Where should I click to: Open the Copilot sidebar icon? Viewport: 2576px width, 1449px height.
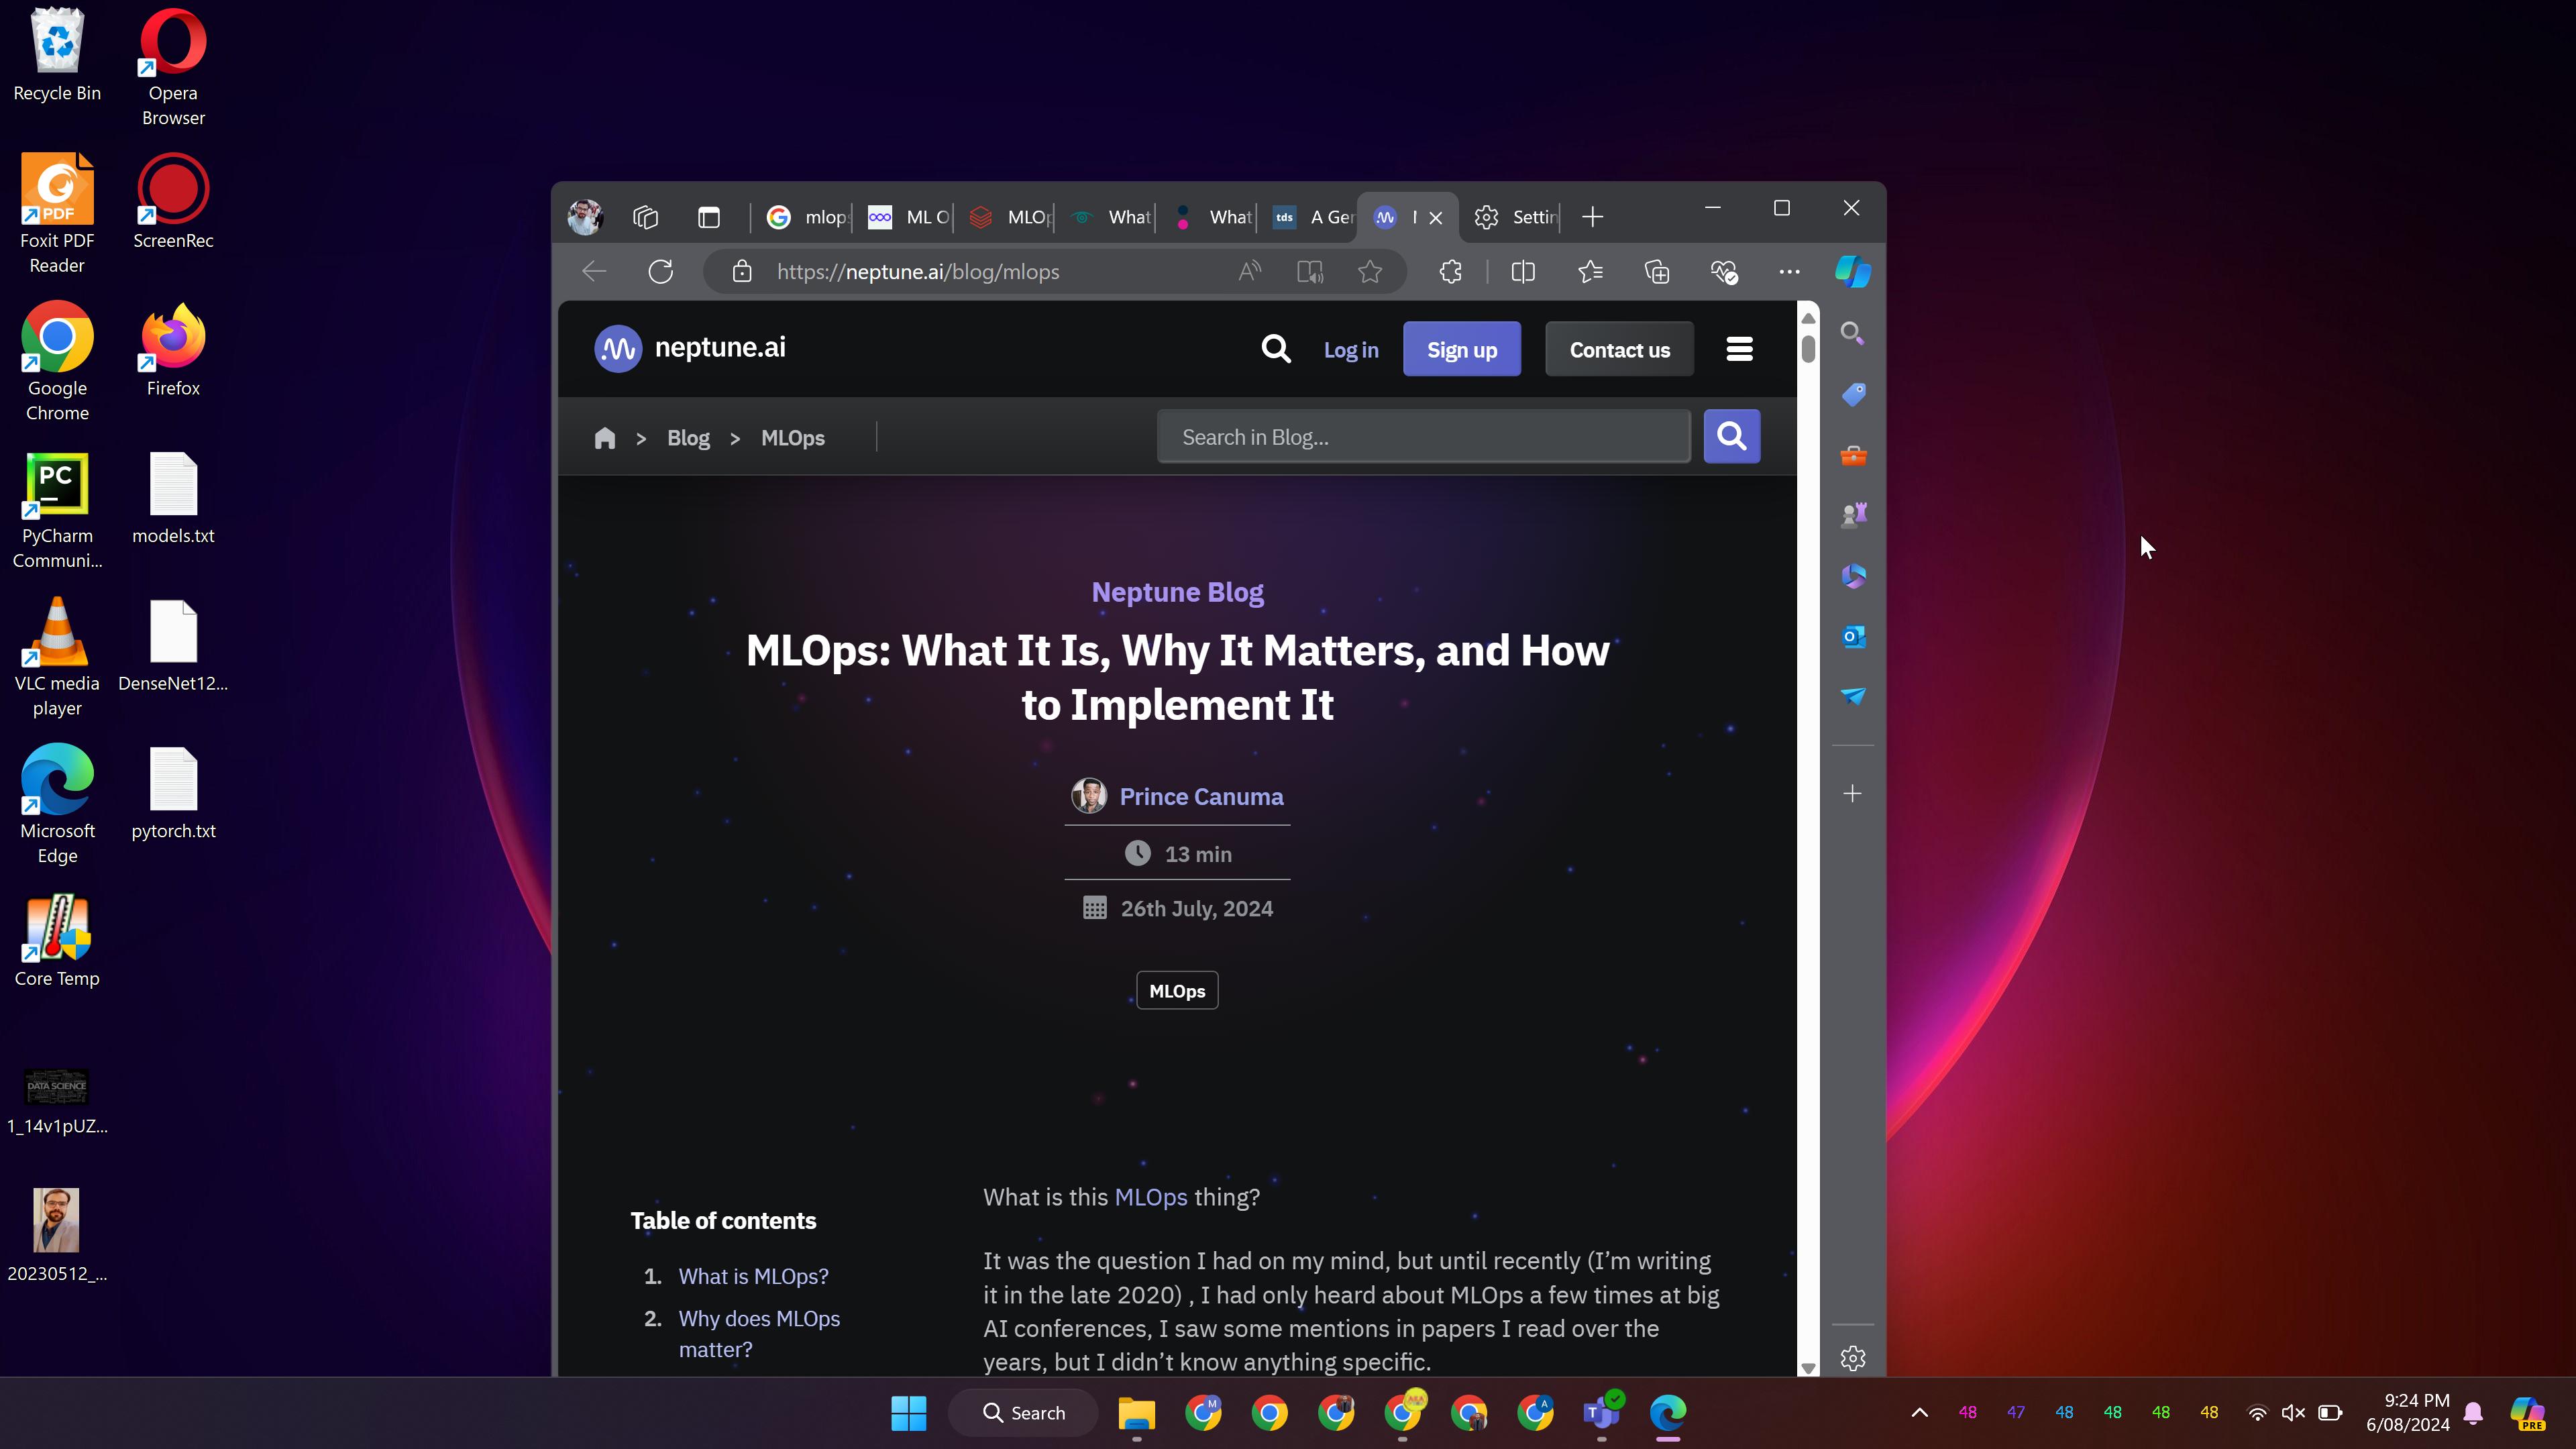click(1853, 272)
